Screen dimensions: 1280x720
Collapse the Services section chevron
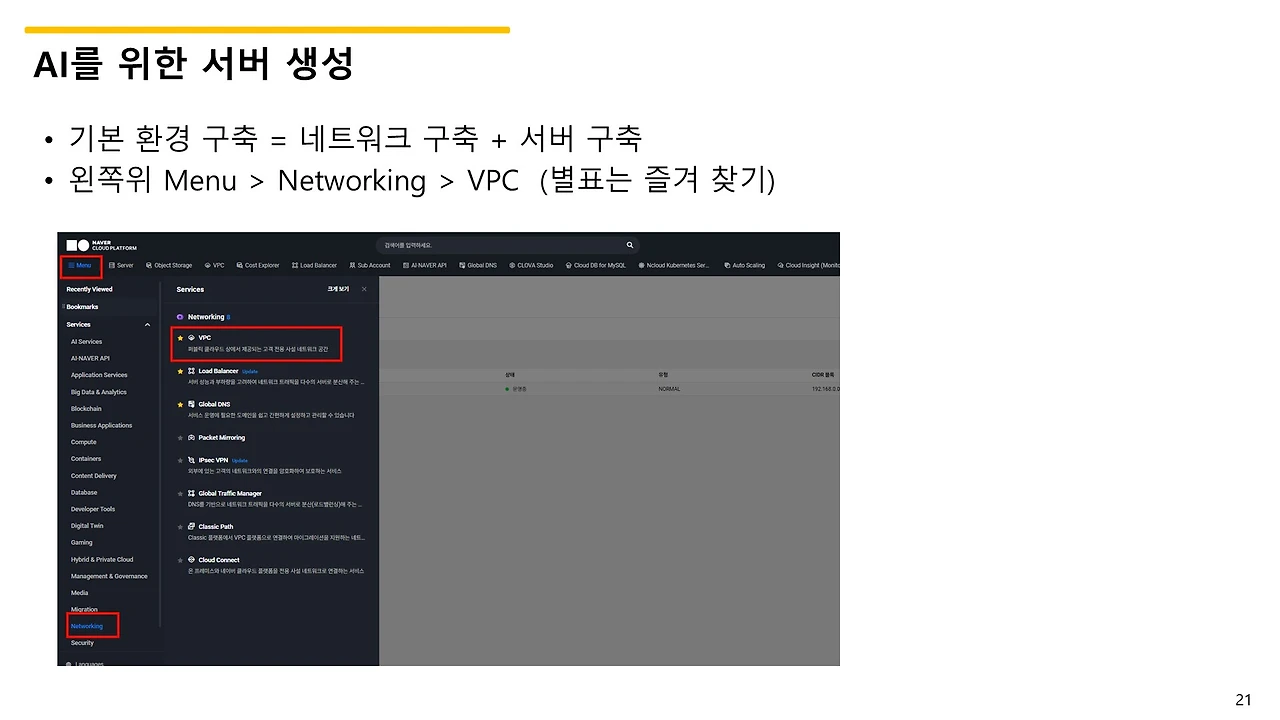coord(148,324)
